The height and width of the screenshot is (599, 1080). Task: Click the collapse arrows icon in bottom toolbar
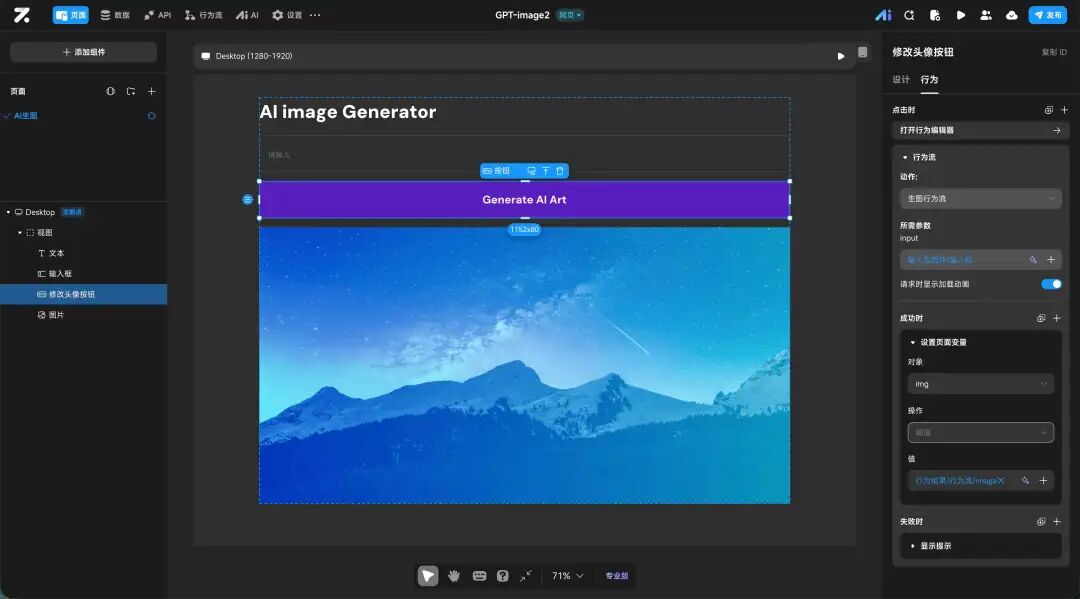(526, 576)
